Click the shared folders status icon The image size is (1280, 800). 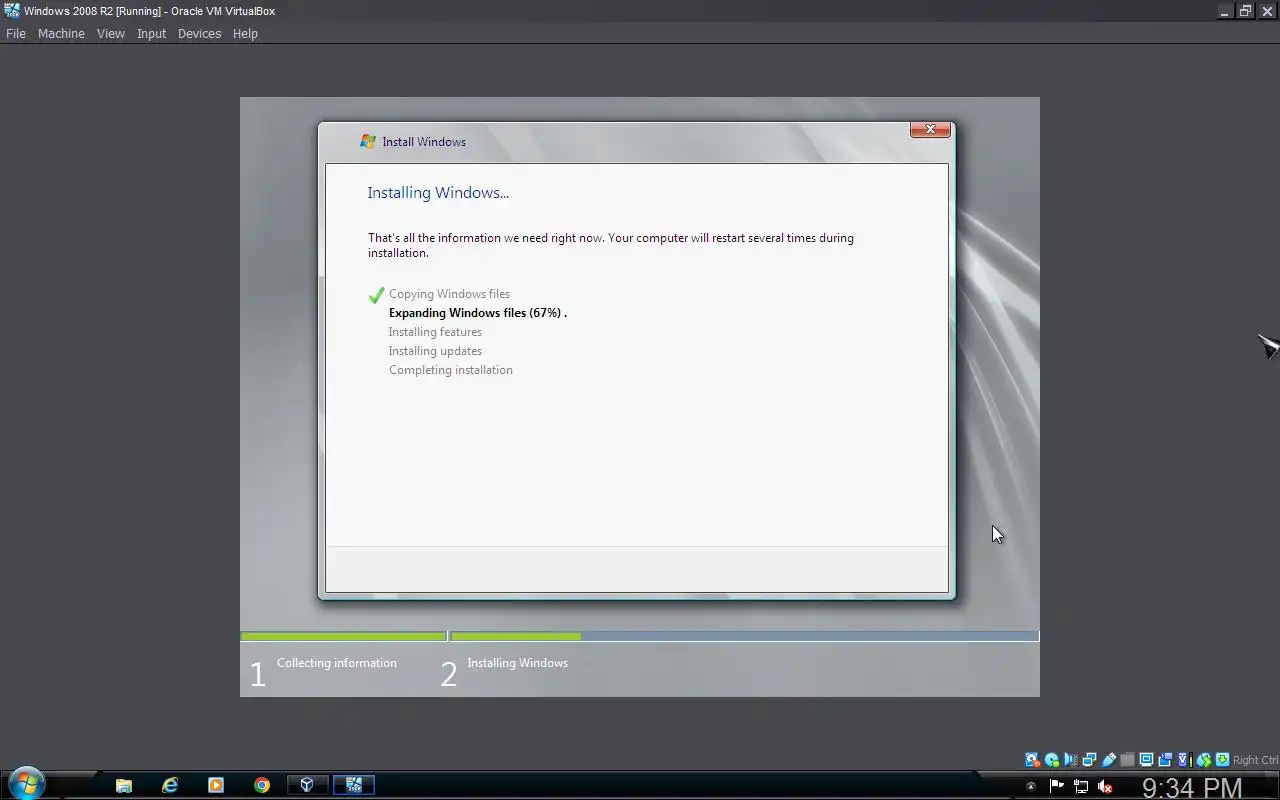click(1127, 760)
